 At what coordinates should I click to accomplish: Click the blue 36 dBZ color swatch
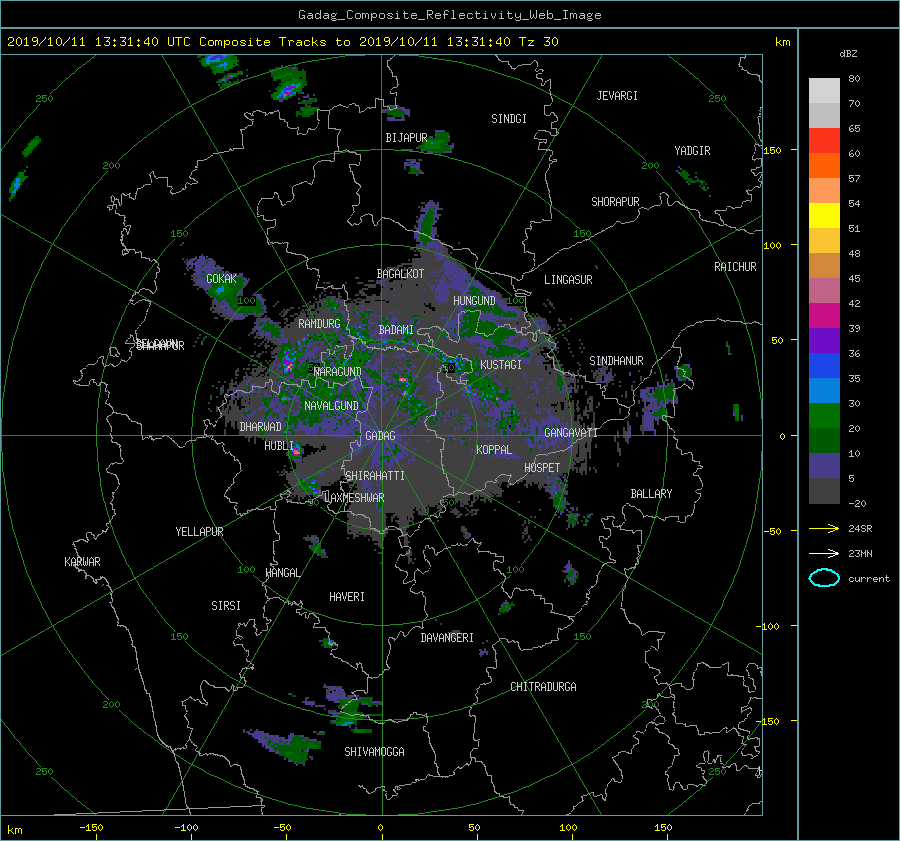tap(824, 366)
